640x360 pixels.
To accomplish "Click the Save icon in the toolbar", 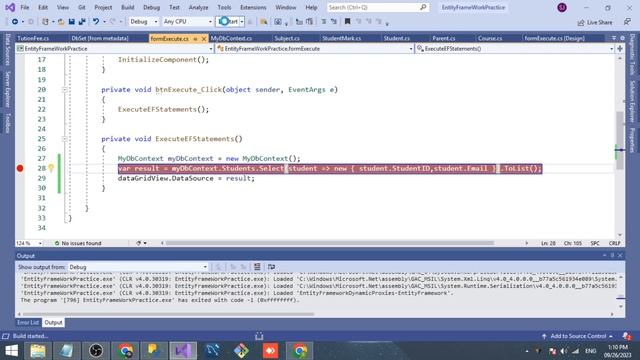I will point(71,22).
